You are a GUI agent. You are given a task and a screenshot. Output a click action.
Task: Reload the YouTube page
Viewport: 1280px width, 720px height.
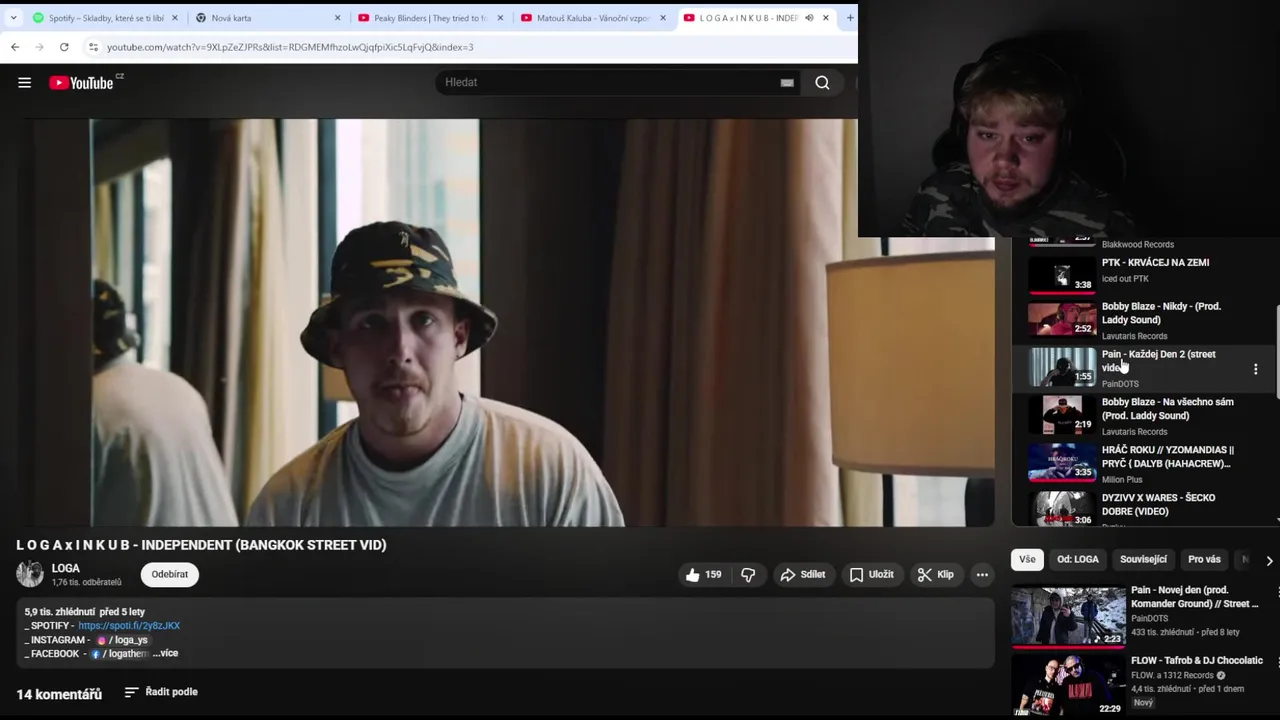64,47
